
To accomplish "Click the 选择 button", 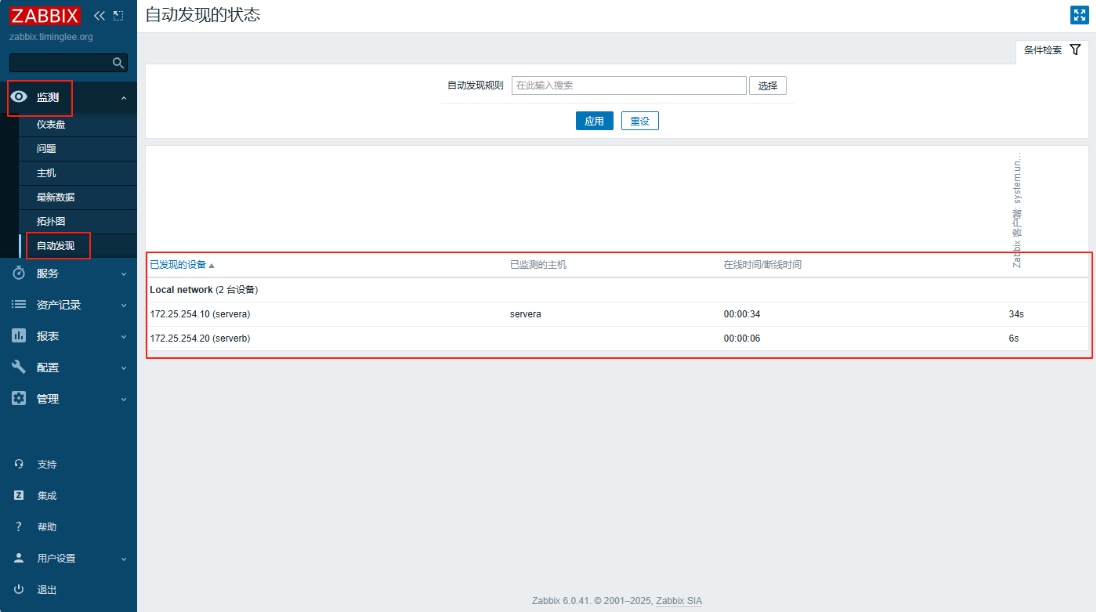I will pyautogui.click(x=767, y=85).
